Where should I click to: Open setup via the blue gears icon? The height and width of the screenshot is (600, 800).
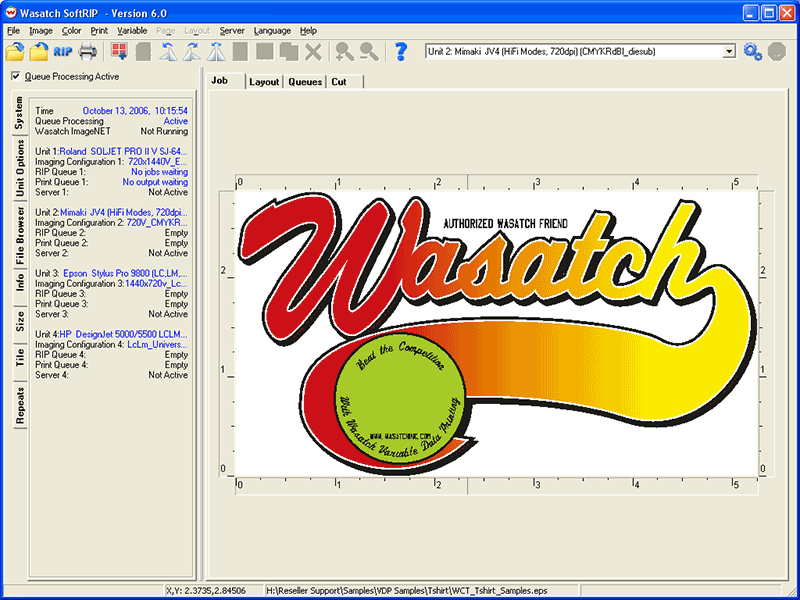[x=753, y=52]
